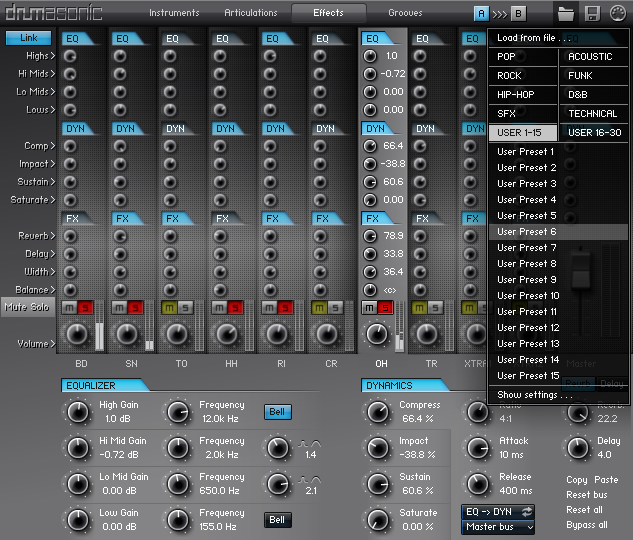Image resolution: width=633 pixels, height=540 pixels.
Task: Click the Low Gain Frequency 155.0 Hz knob
Action: point(178,519)
